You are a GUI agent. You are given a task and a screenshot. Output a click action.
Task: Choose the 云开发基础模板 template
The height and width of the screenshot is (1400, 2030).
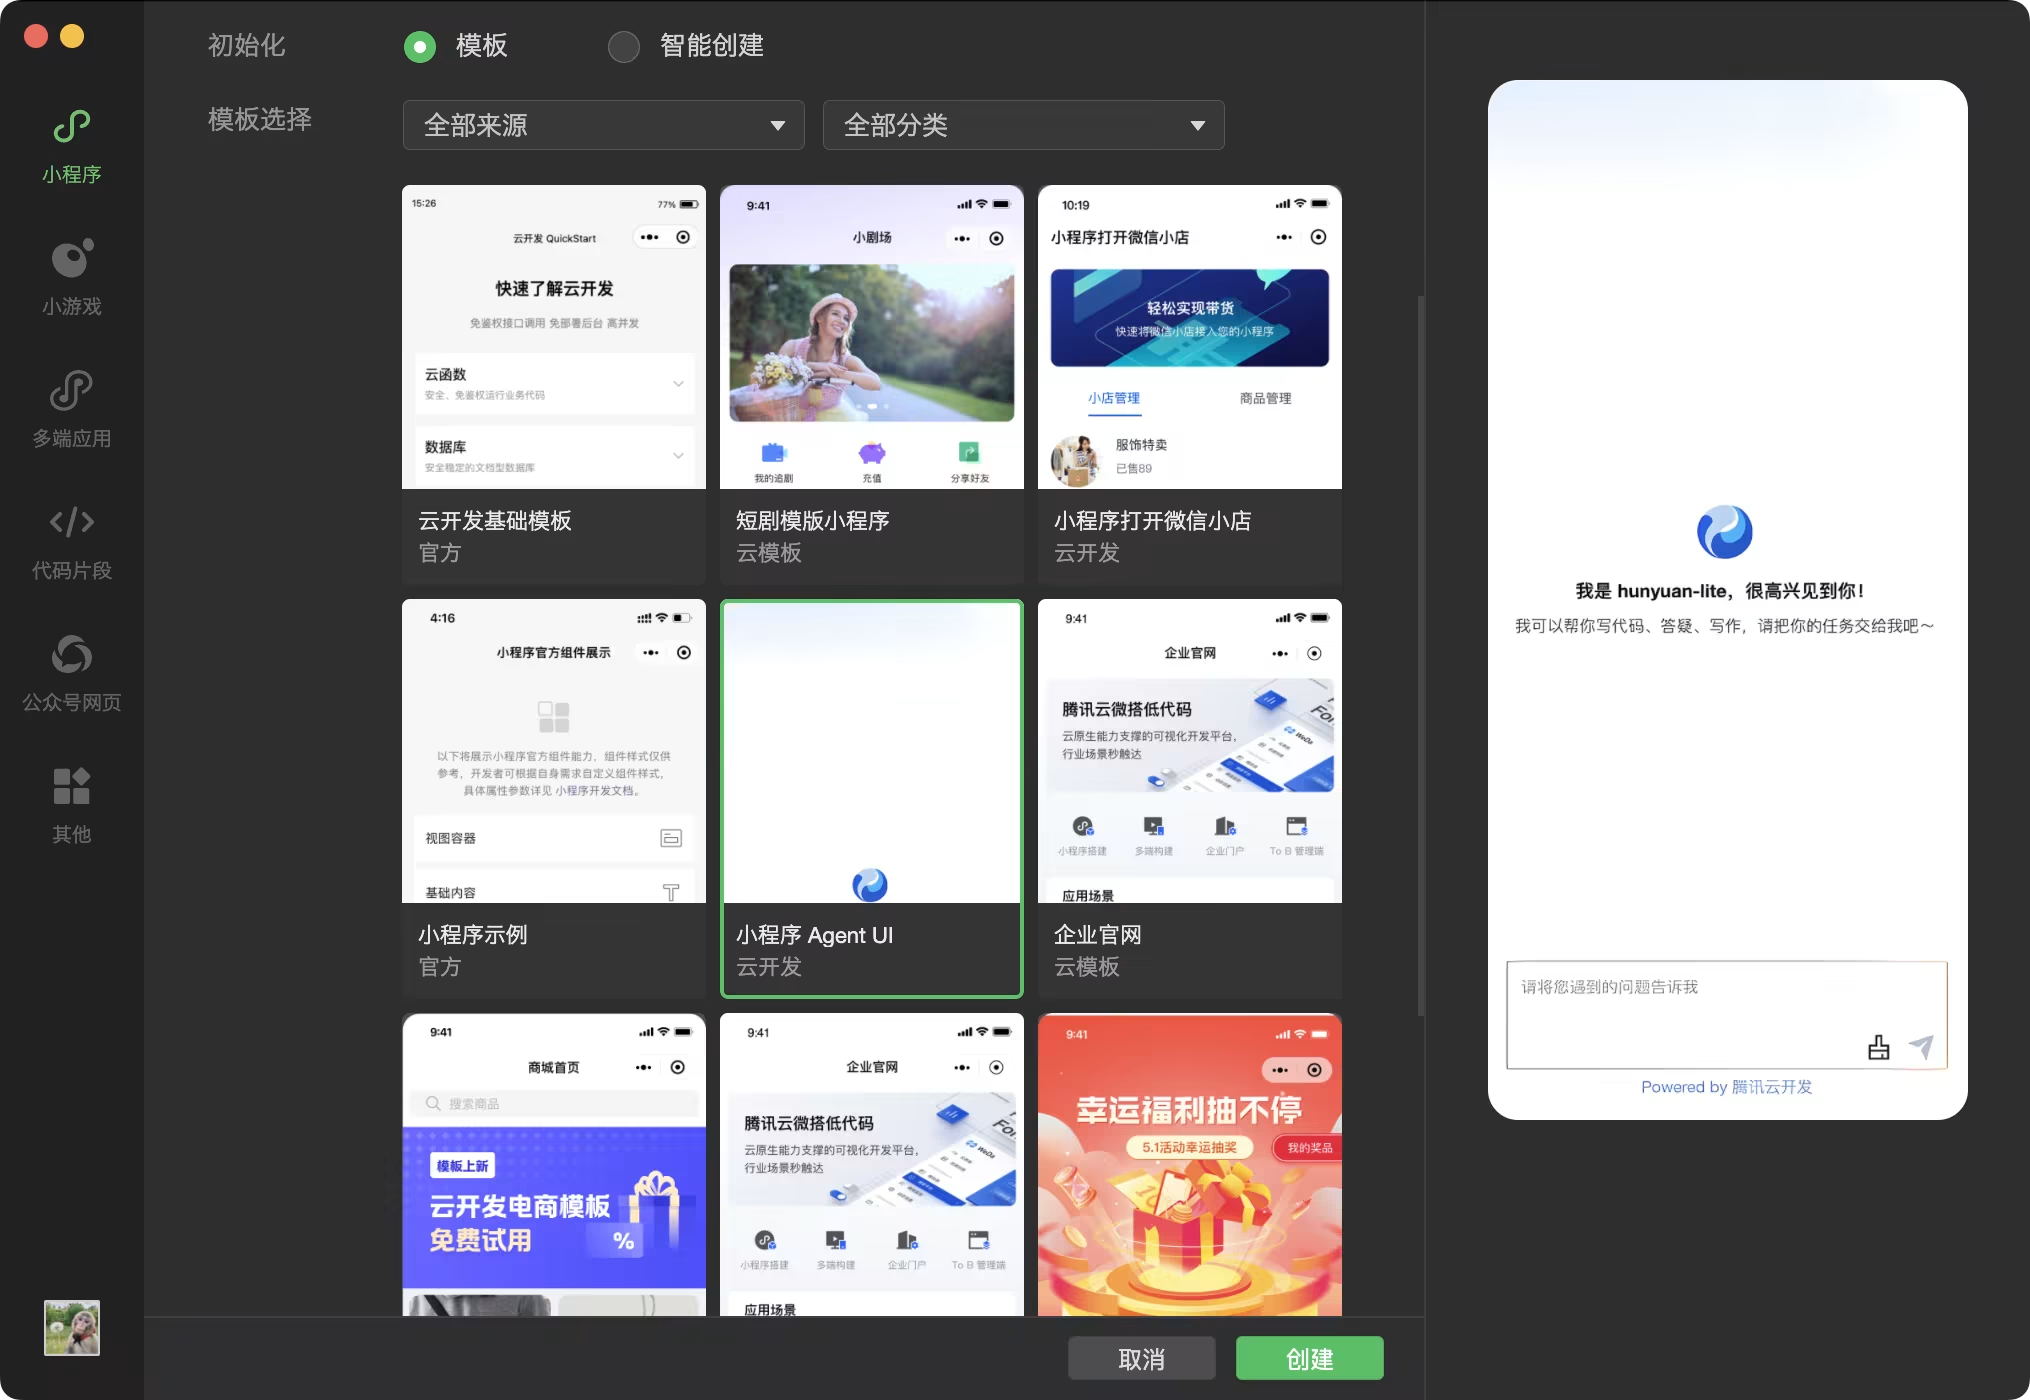coord(553,384)
